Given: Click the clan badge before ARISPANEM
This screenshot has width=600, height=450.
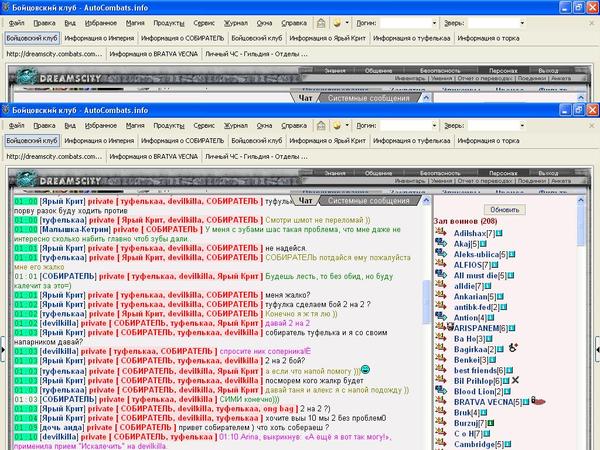Looking at the screenshot, I should [x=450, y=327].
